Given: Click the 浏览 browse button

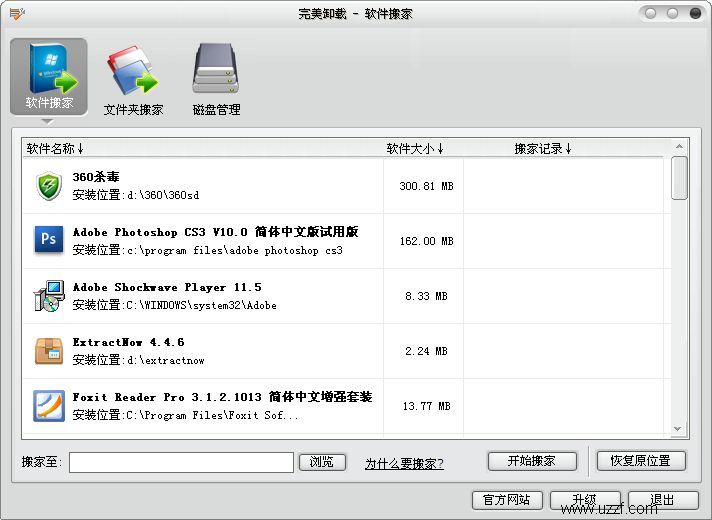Looking at the screenshot, I should (x=322, y=462).
